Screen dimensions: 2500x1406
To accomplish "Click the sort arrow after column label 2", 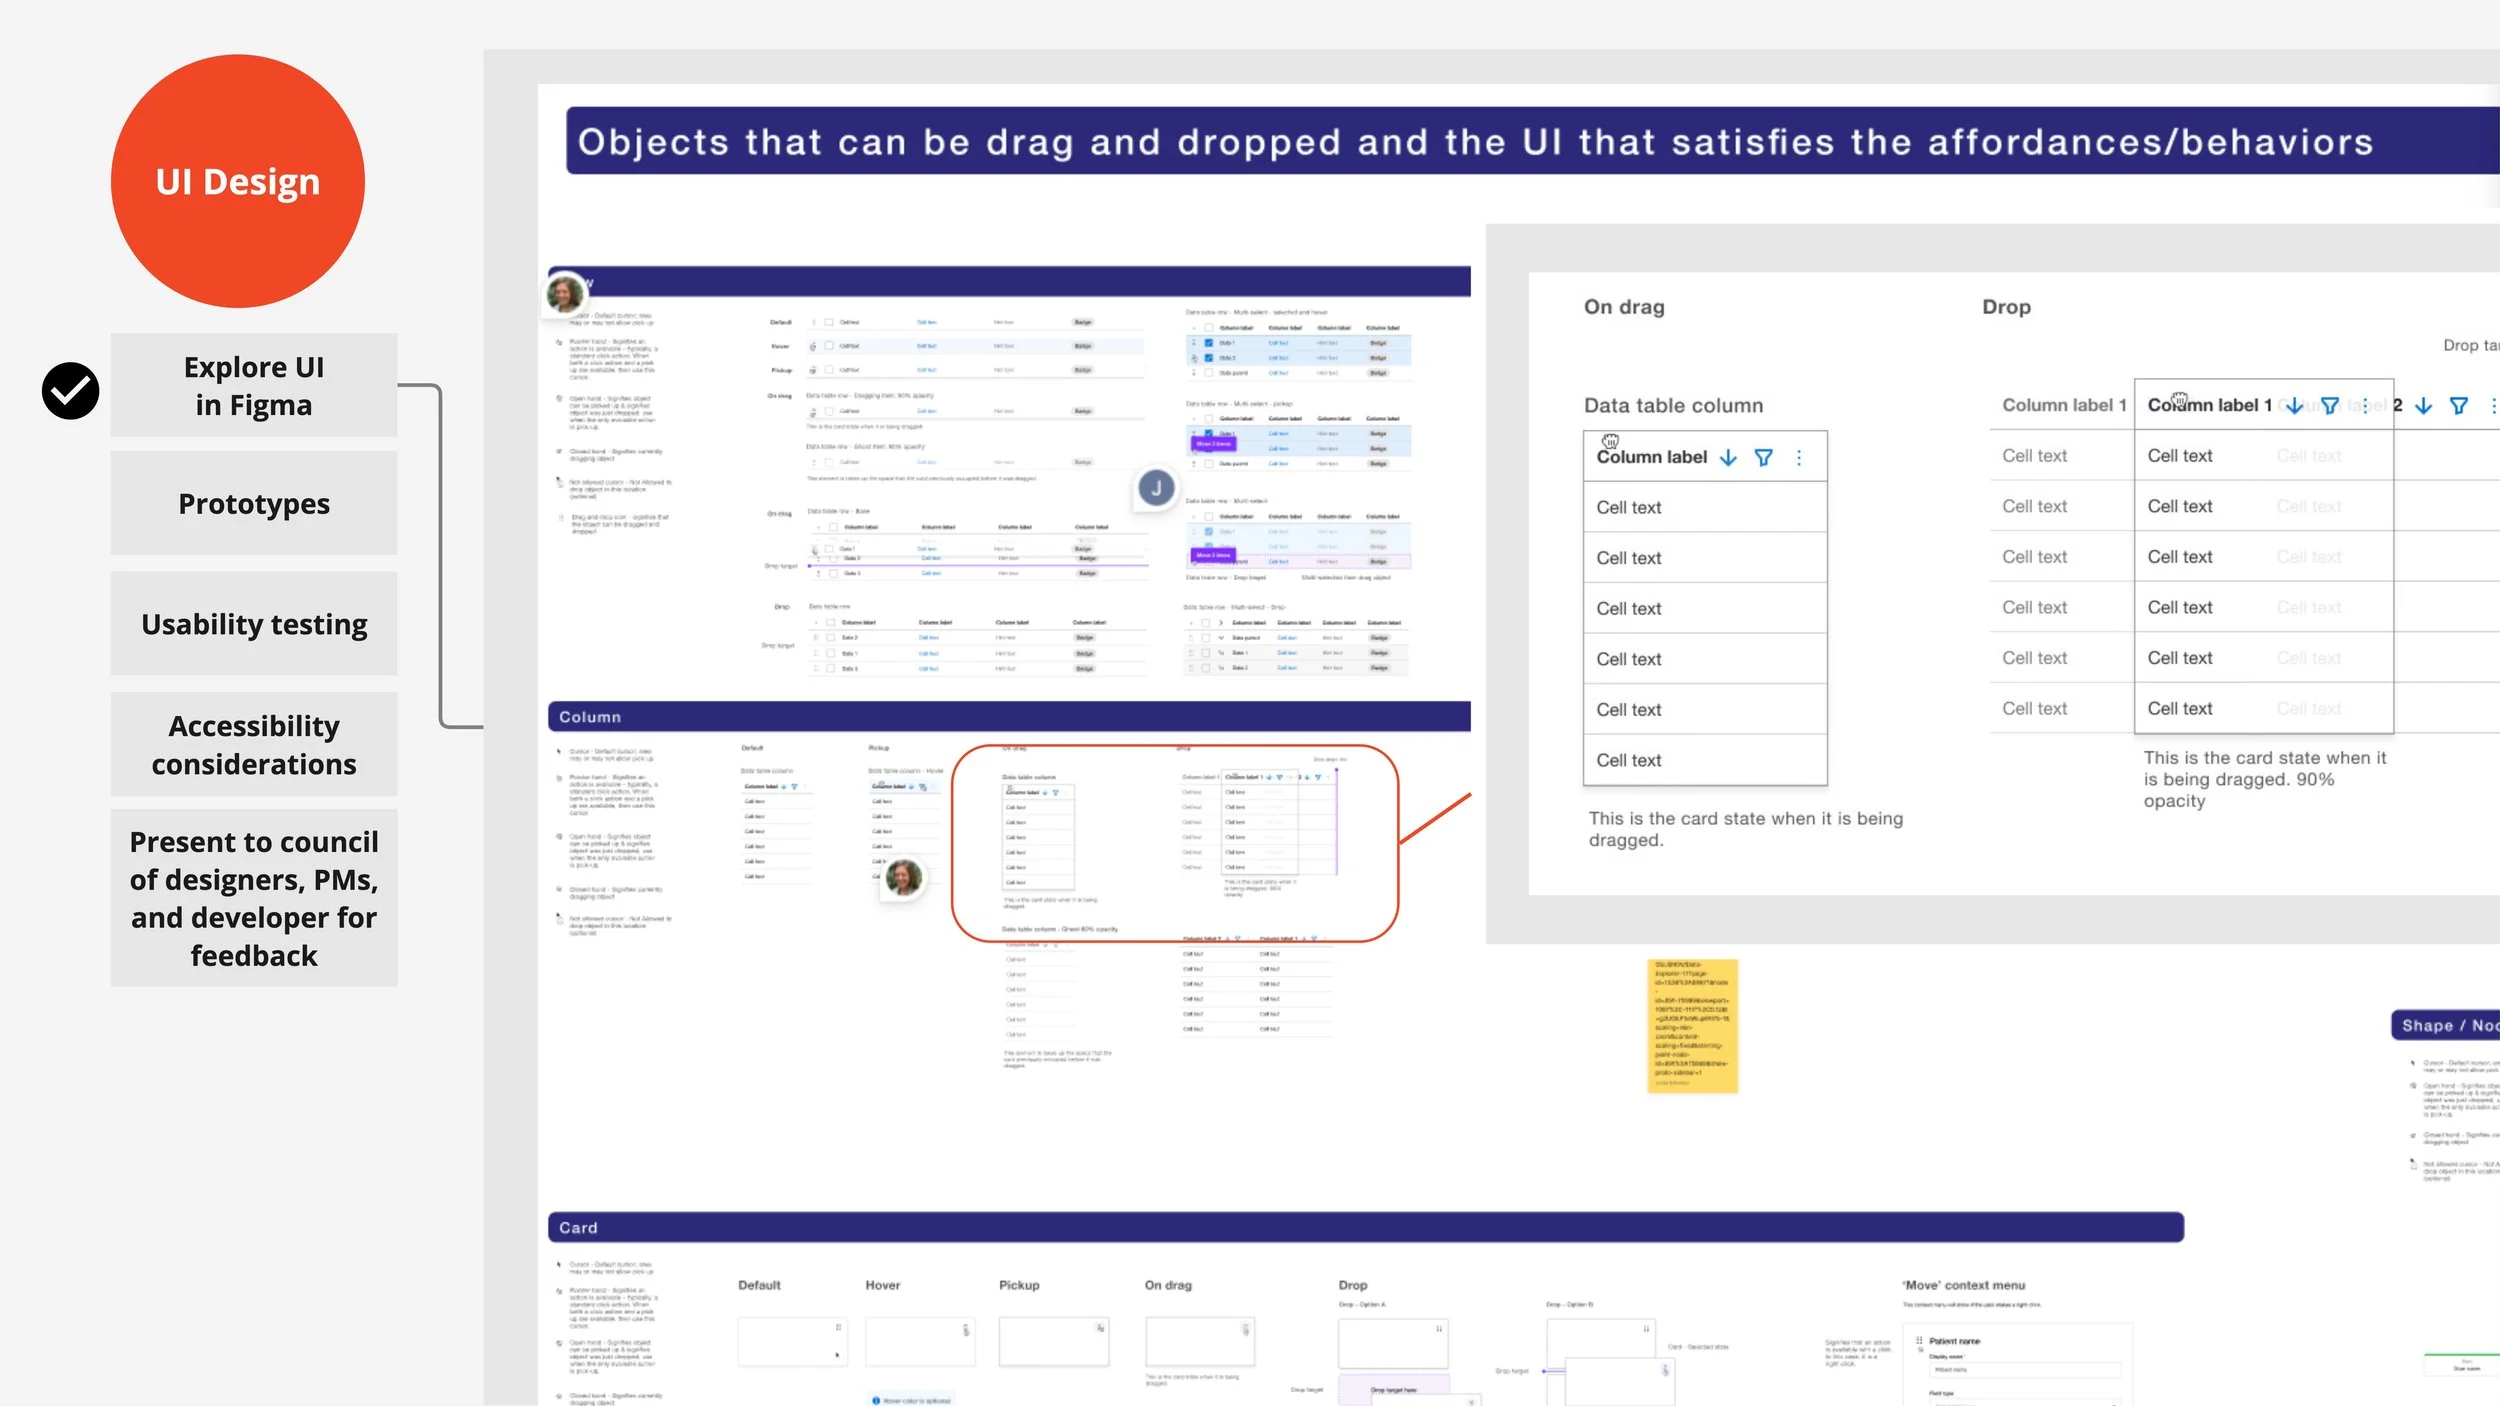I will (2424, 406).
